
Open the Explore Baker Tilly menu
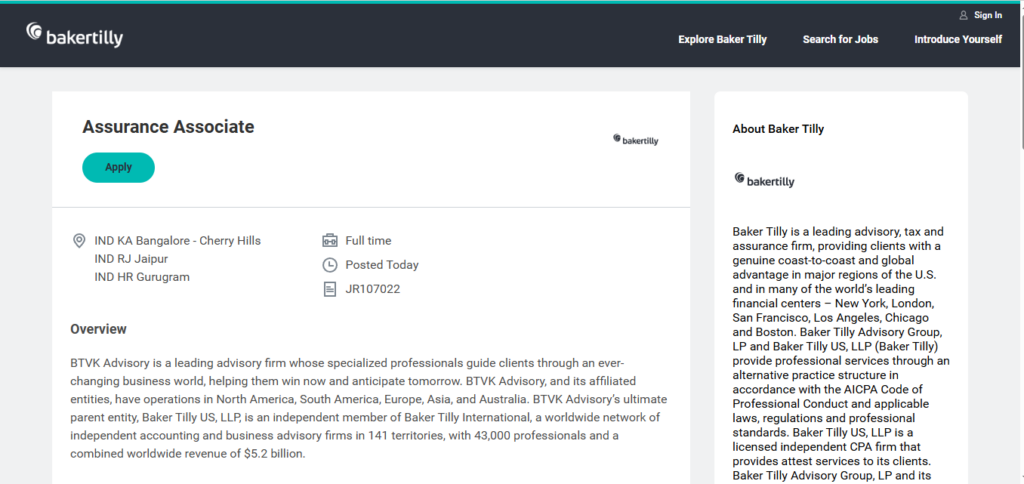(x=722, y=39)
